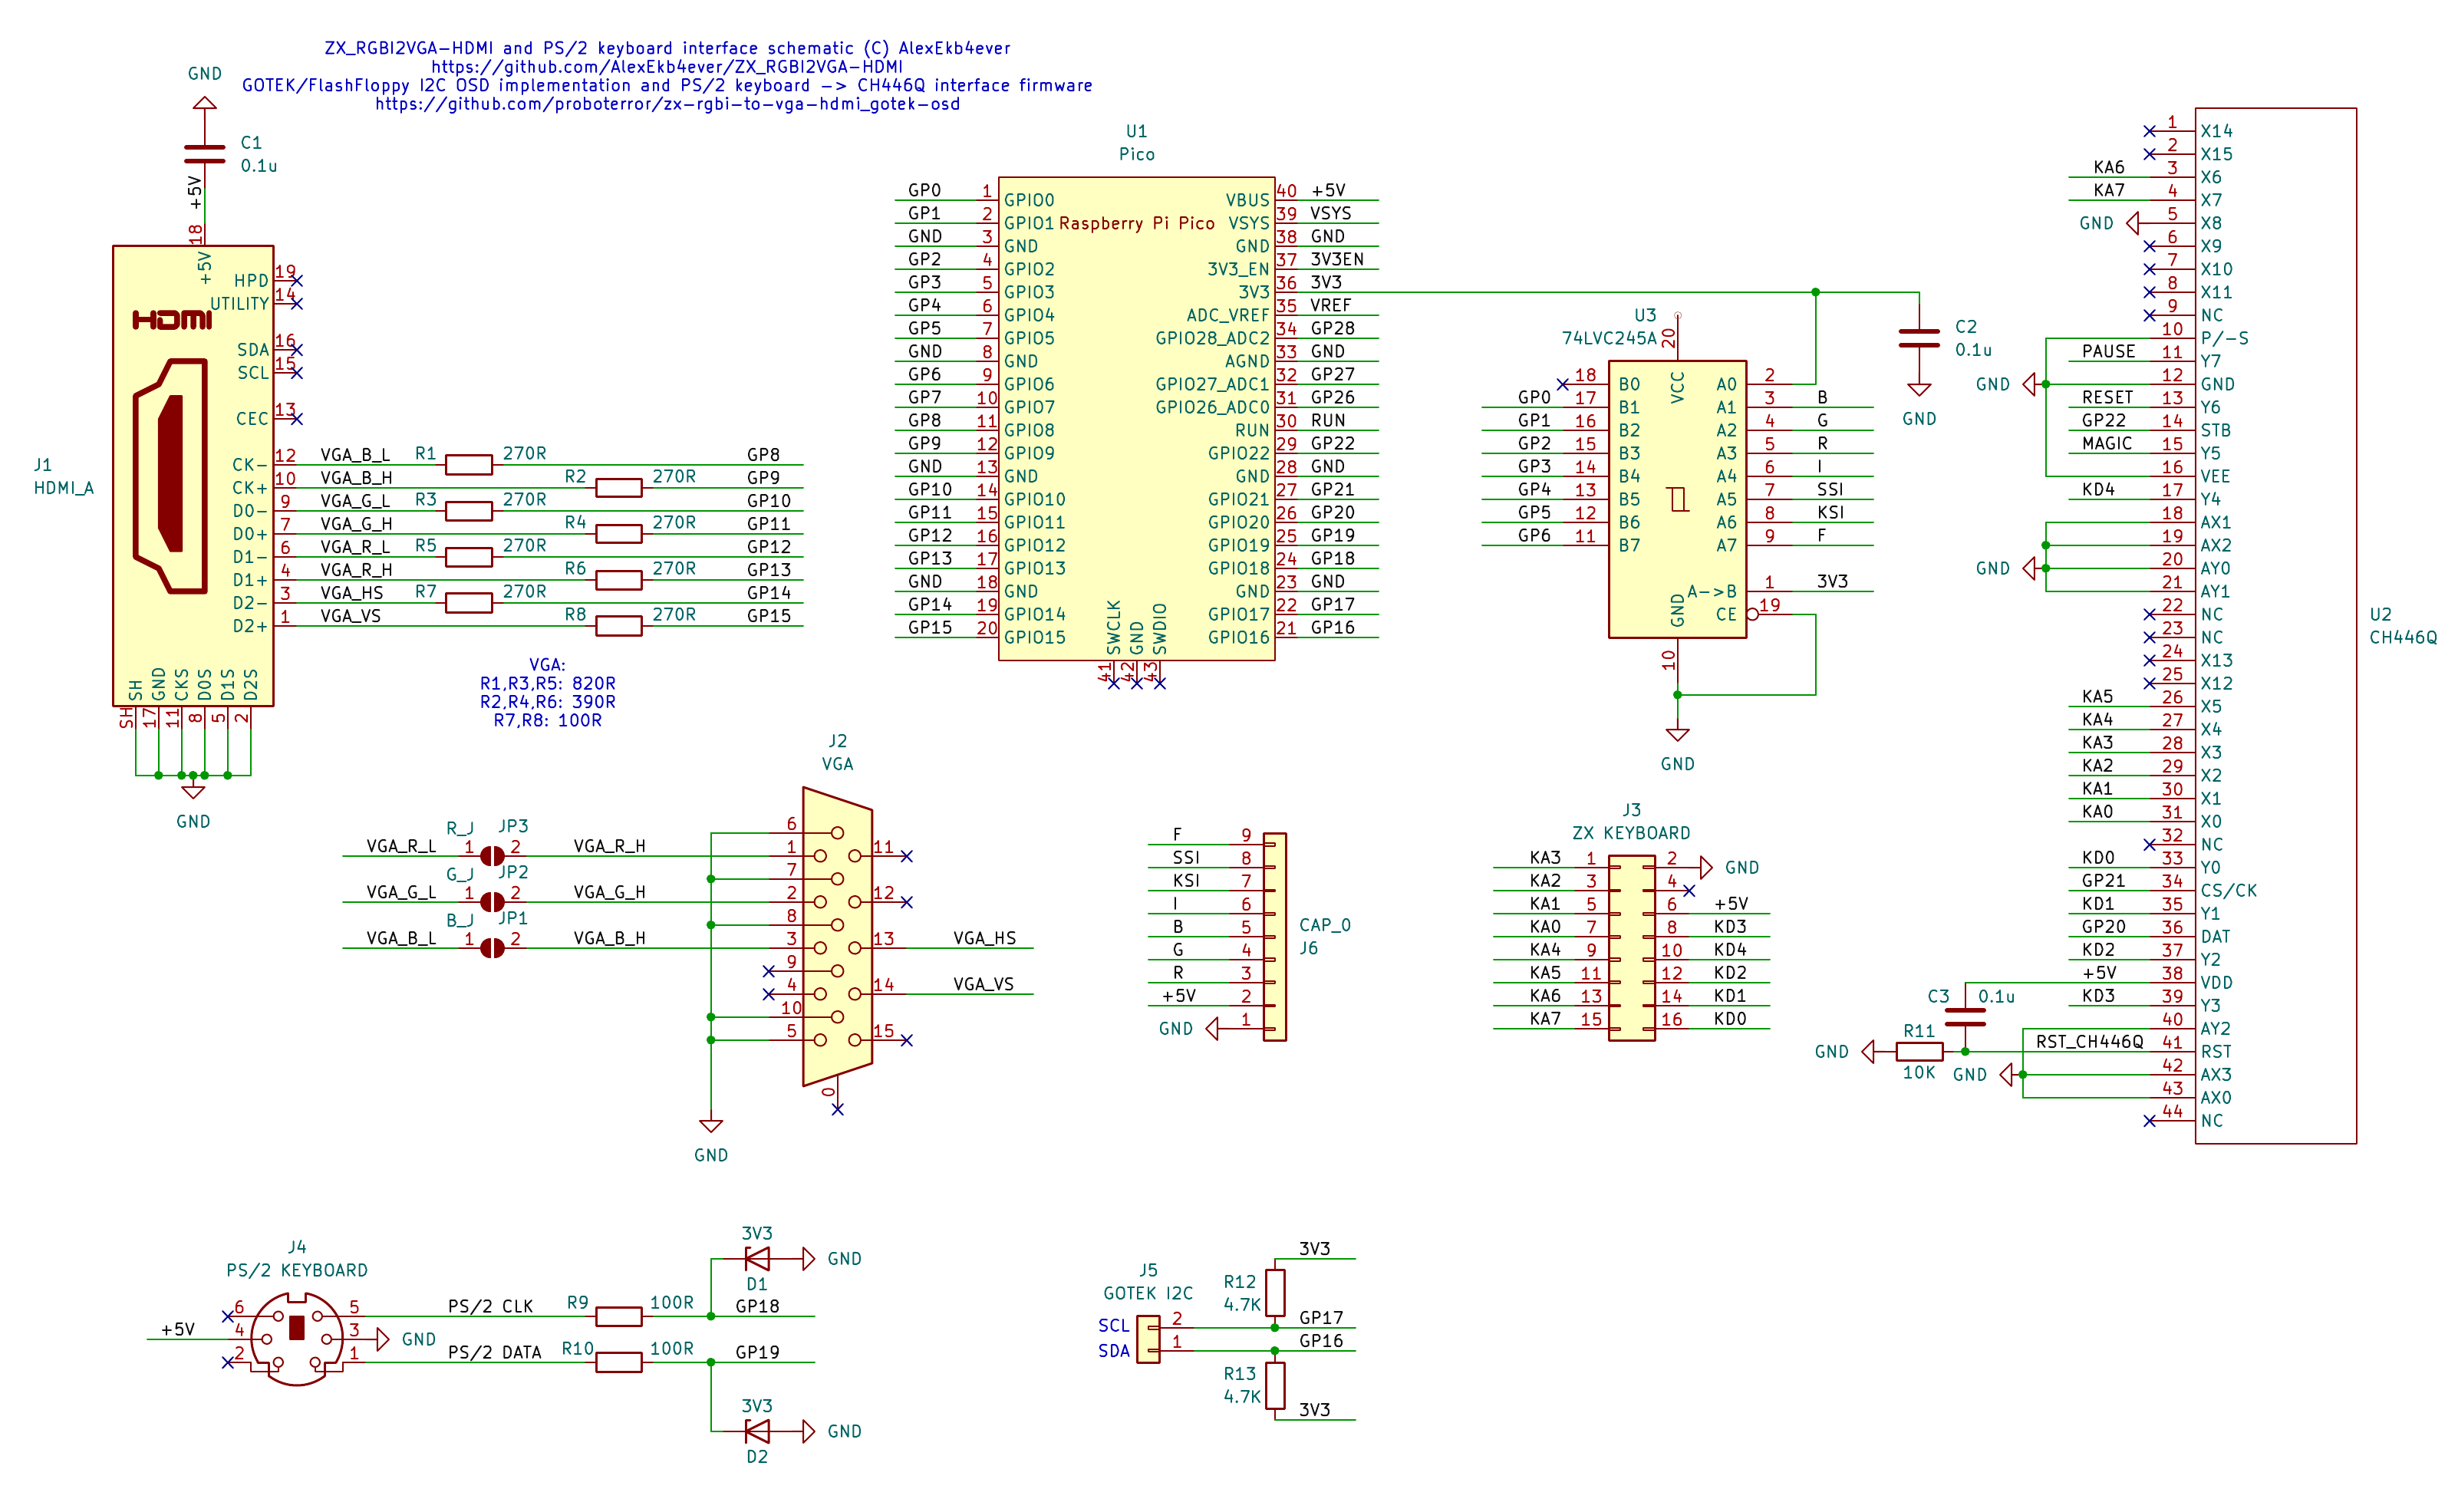This screenshot has width=2458, height=1512.
Task: Select resistor R12 4.7K symbol
Action: pyautogui.click(x=1275, y=1293)
